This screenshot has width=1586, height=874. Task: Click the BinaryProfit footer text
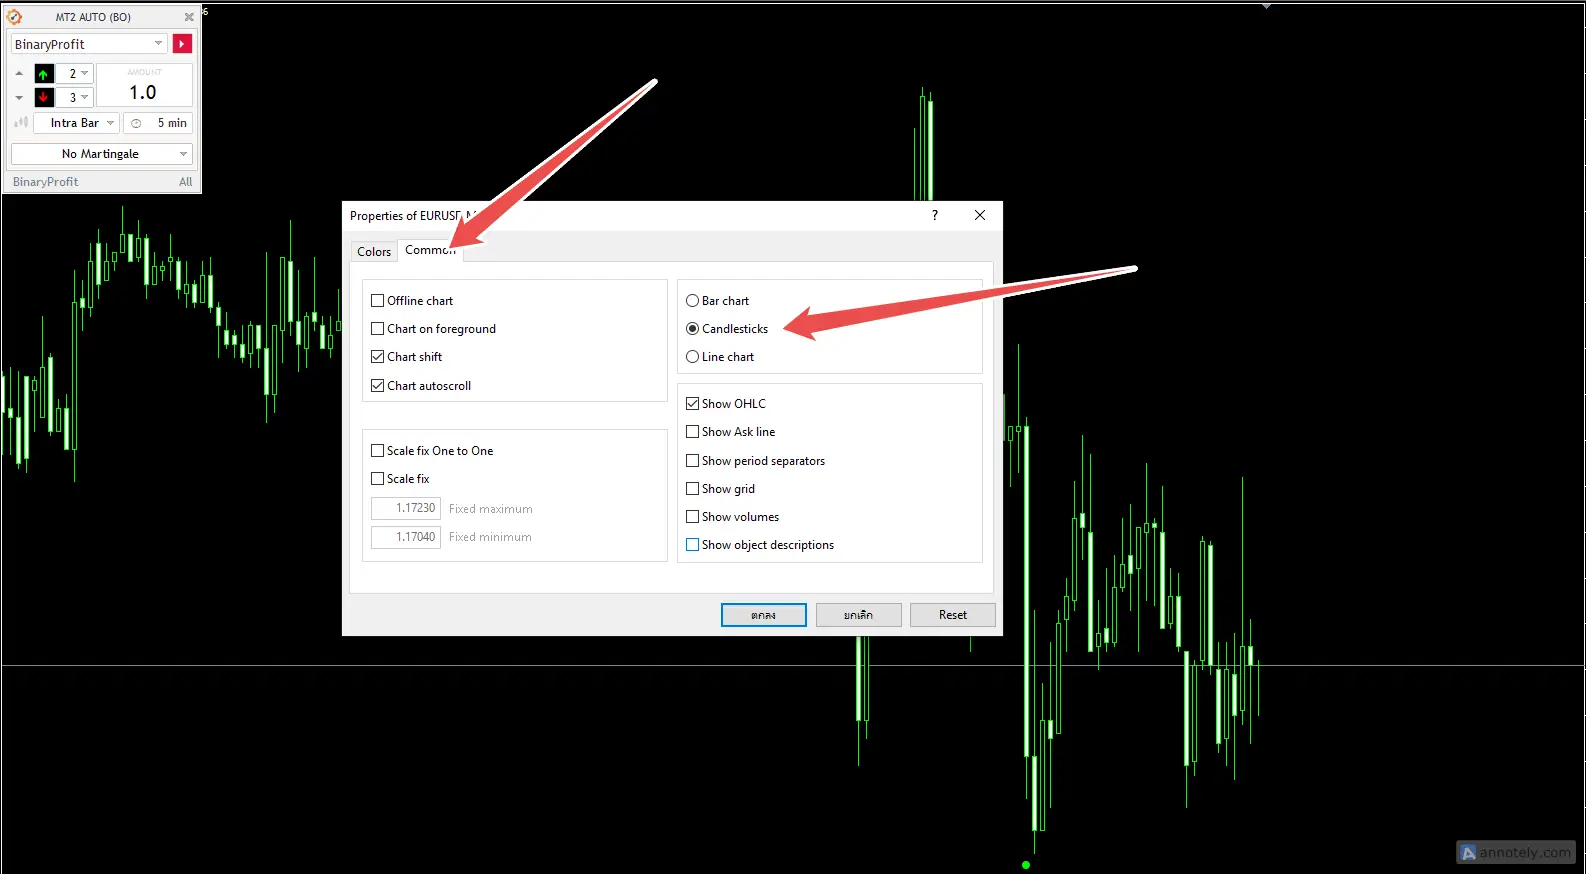[45, 182]
